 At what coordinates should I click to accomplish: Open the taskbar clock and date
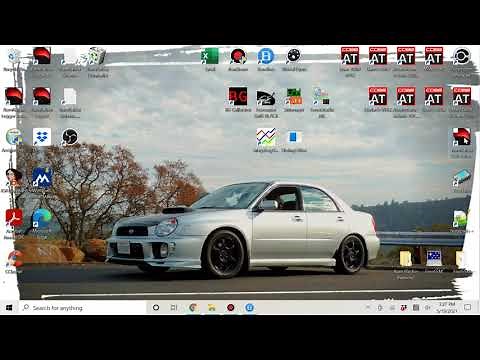tap(447, 308)
